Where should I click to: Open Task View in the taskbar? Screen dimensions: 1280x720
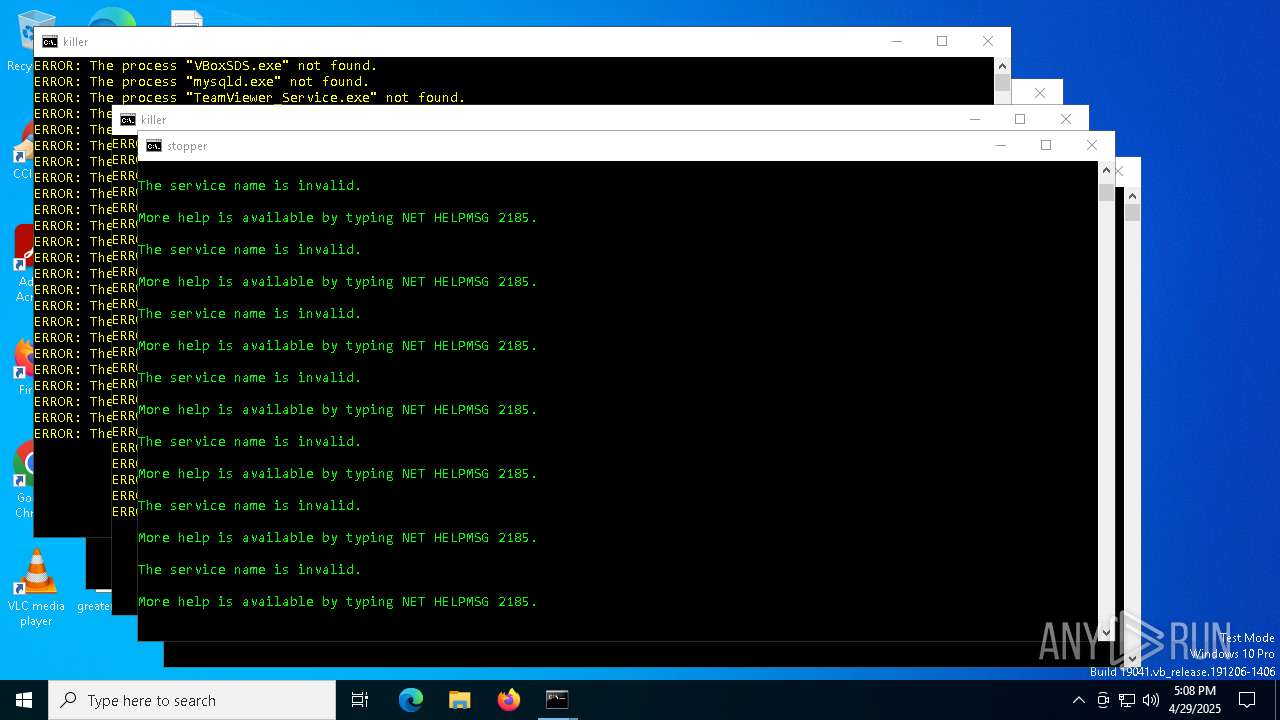[360, 700]
